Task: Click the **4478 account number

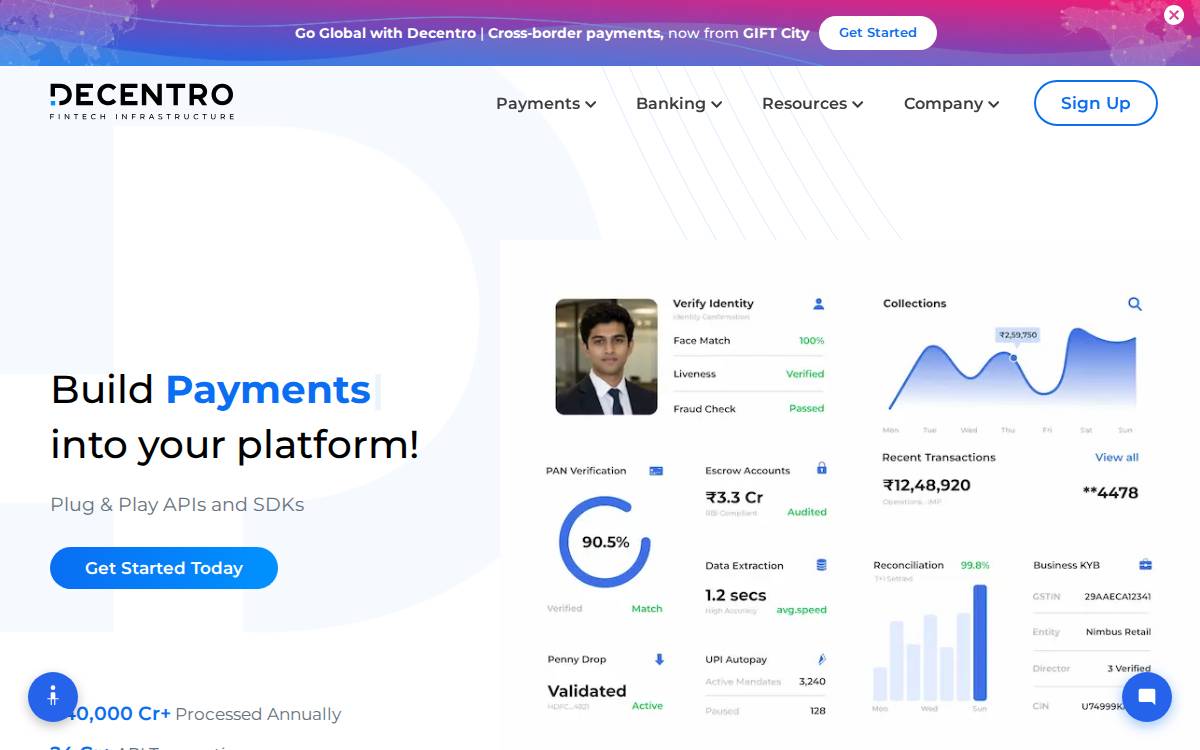Action: click(x=1110, y=492)
